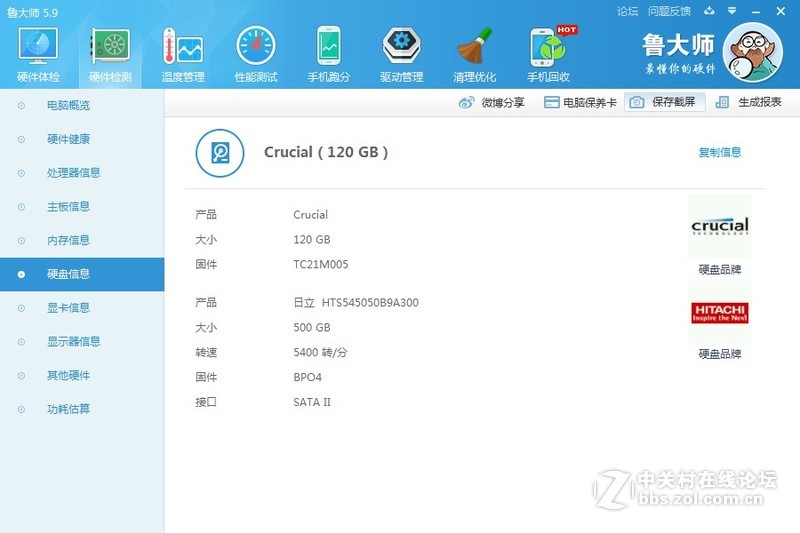Open the 论坛 forum link
The image size is (800, 533).
[628, 11]
